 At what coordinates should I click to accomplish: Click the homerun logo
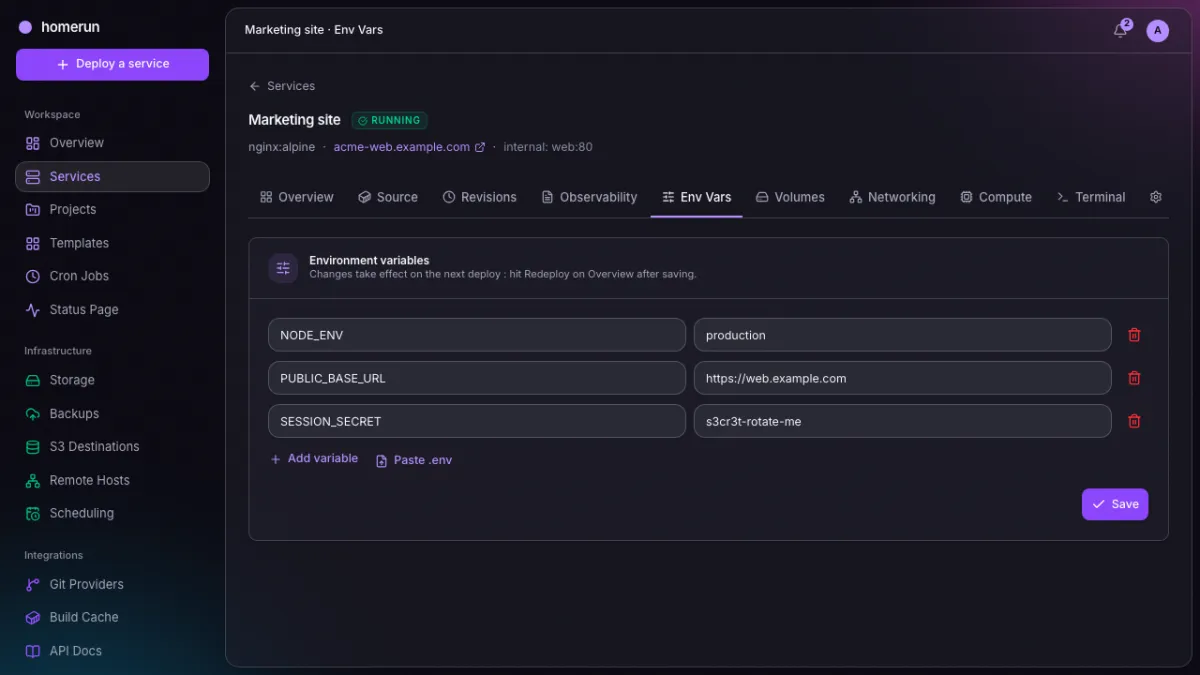click(x=59, y=27)
